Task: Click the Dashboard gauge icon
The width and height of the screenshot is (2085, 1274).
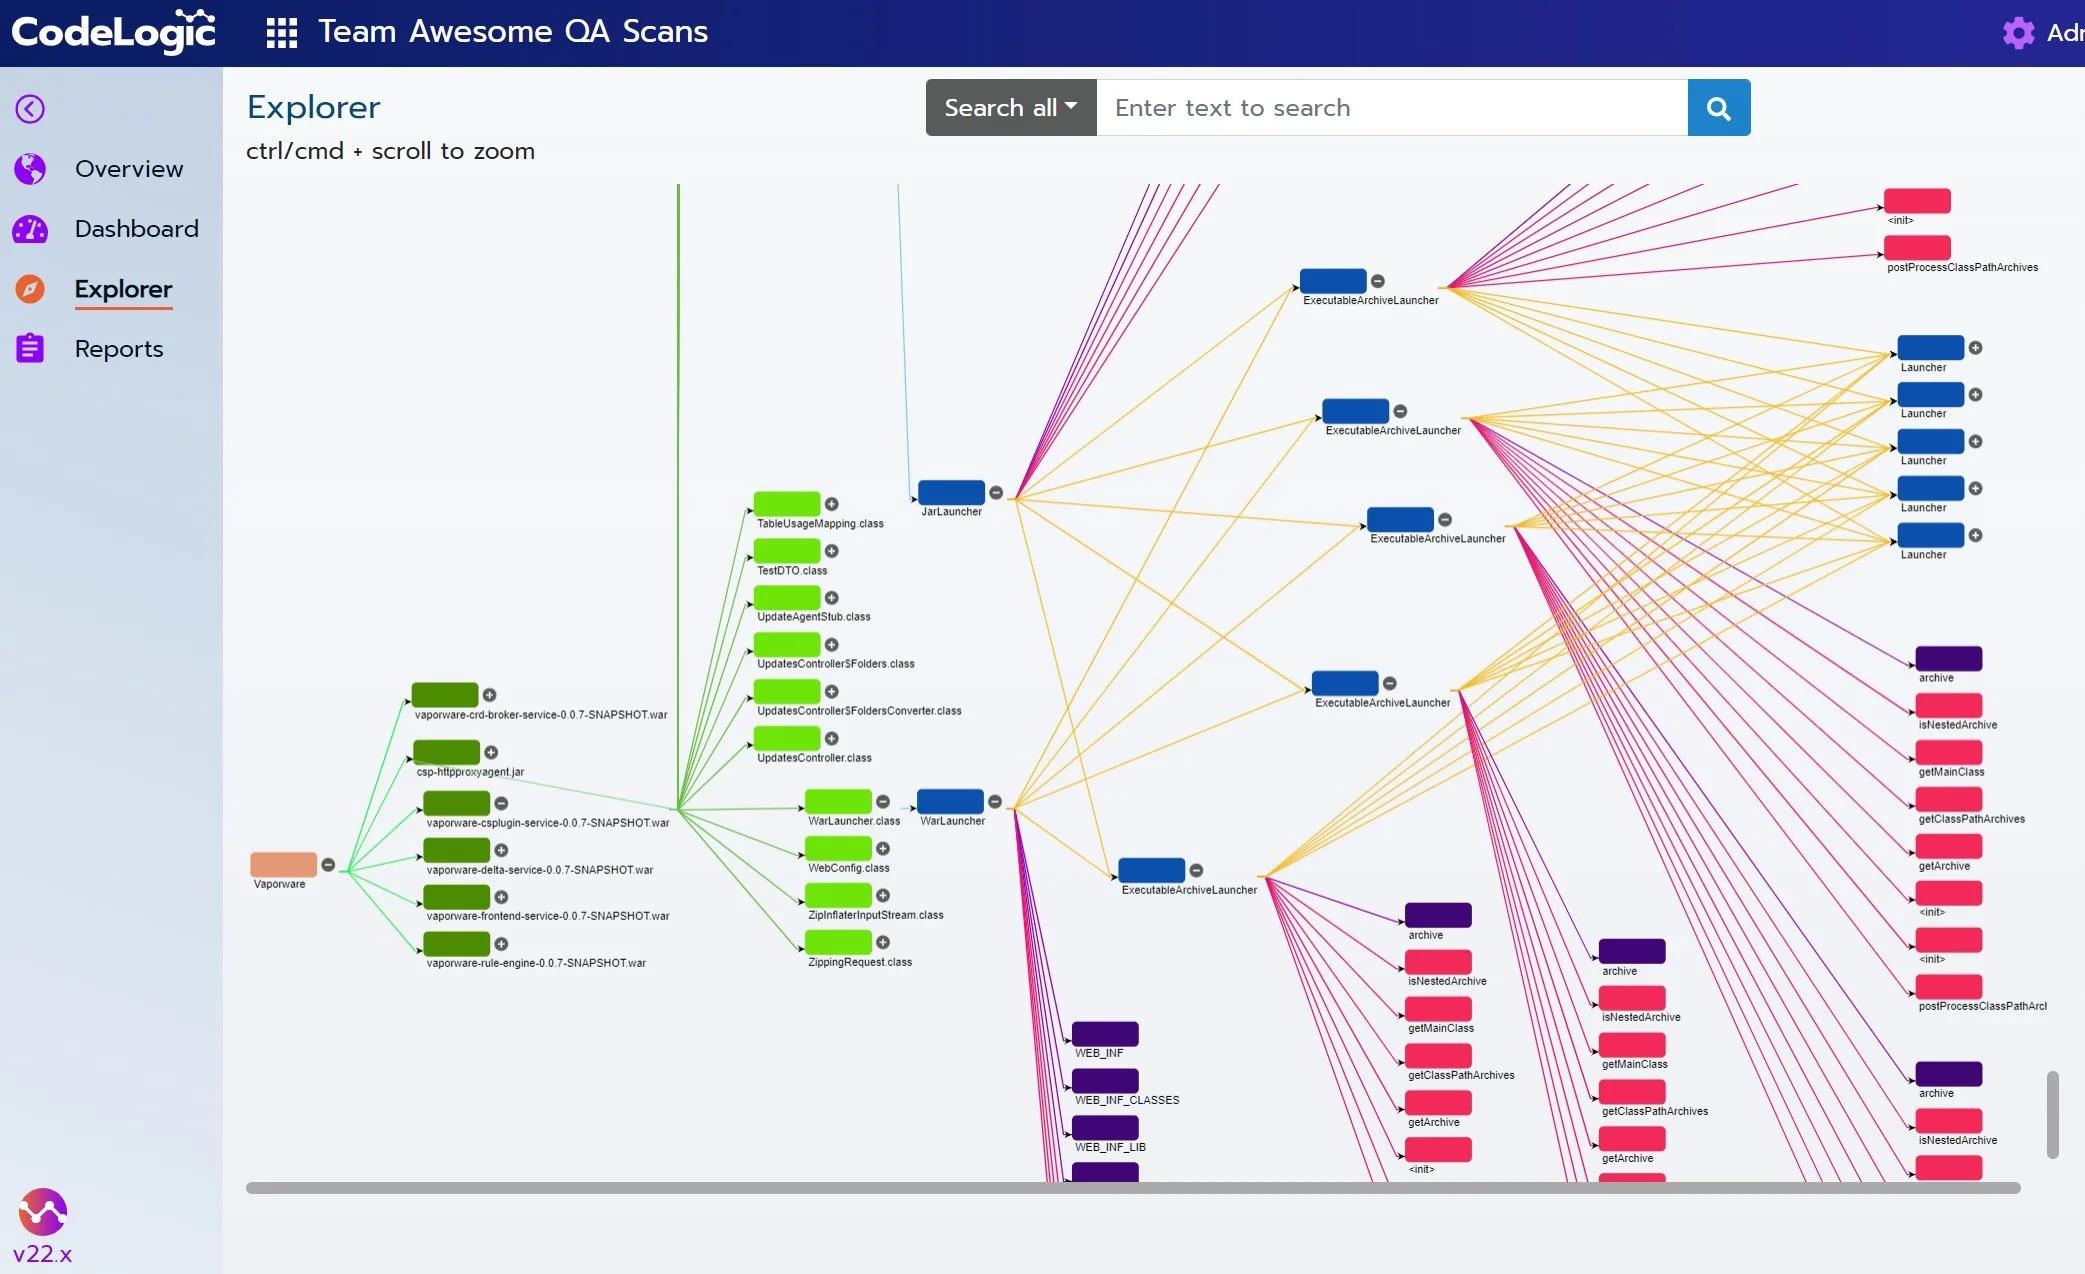Action: tap(30, 229)
